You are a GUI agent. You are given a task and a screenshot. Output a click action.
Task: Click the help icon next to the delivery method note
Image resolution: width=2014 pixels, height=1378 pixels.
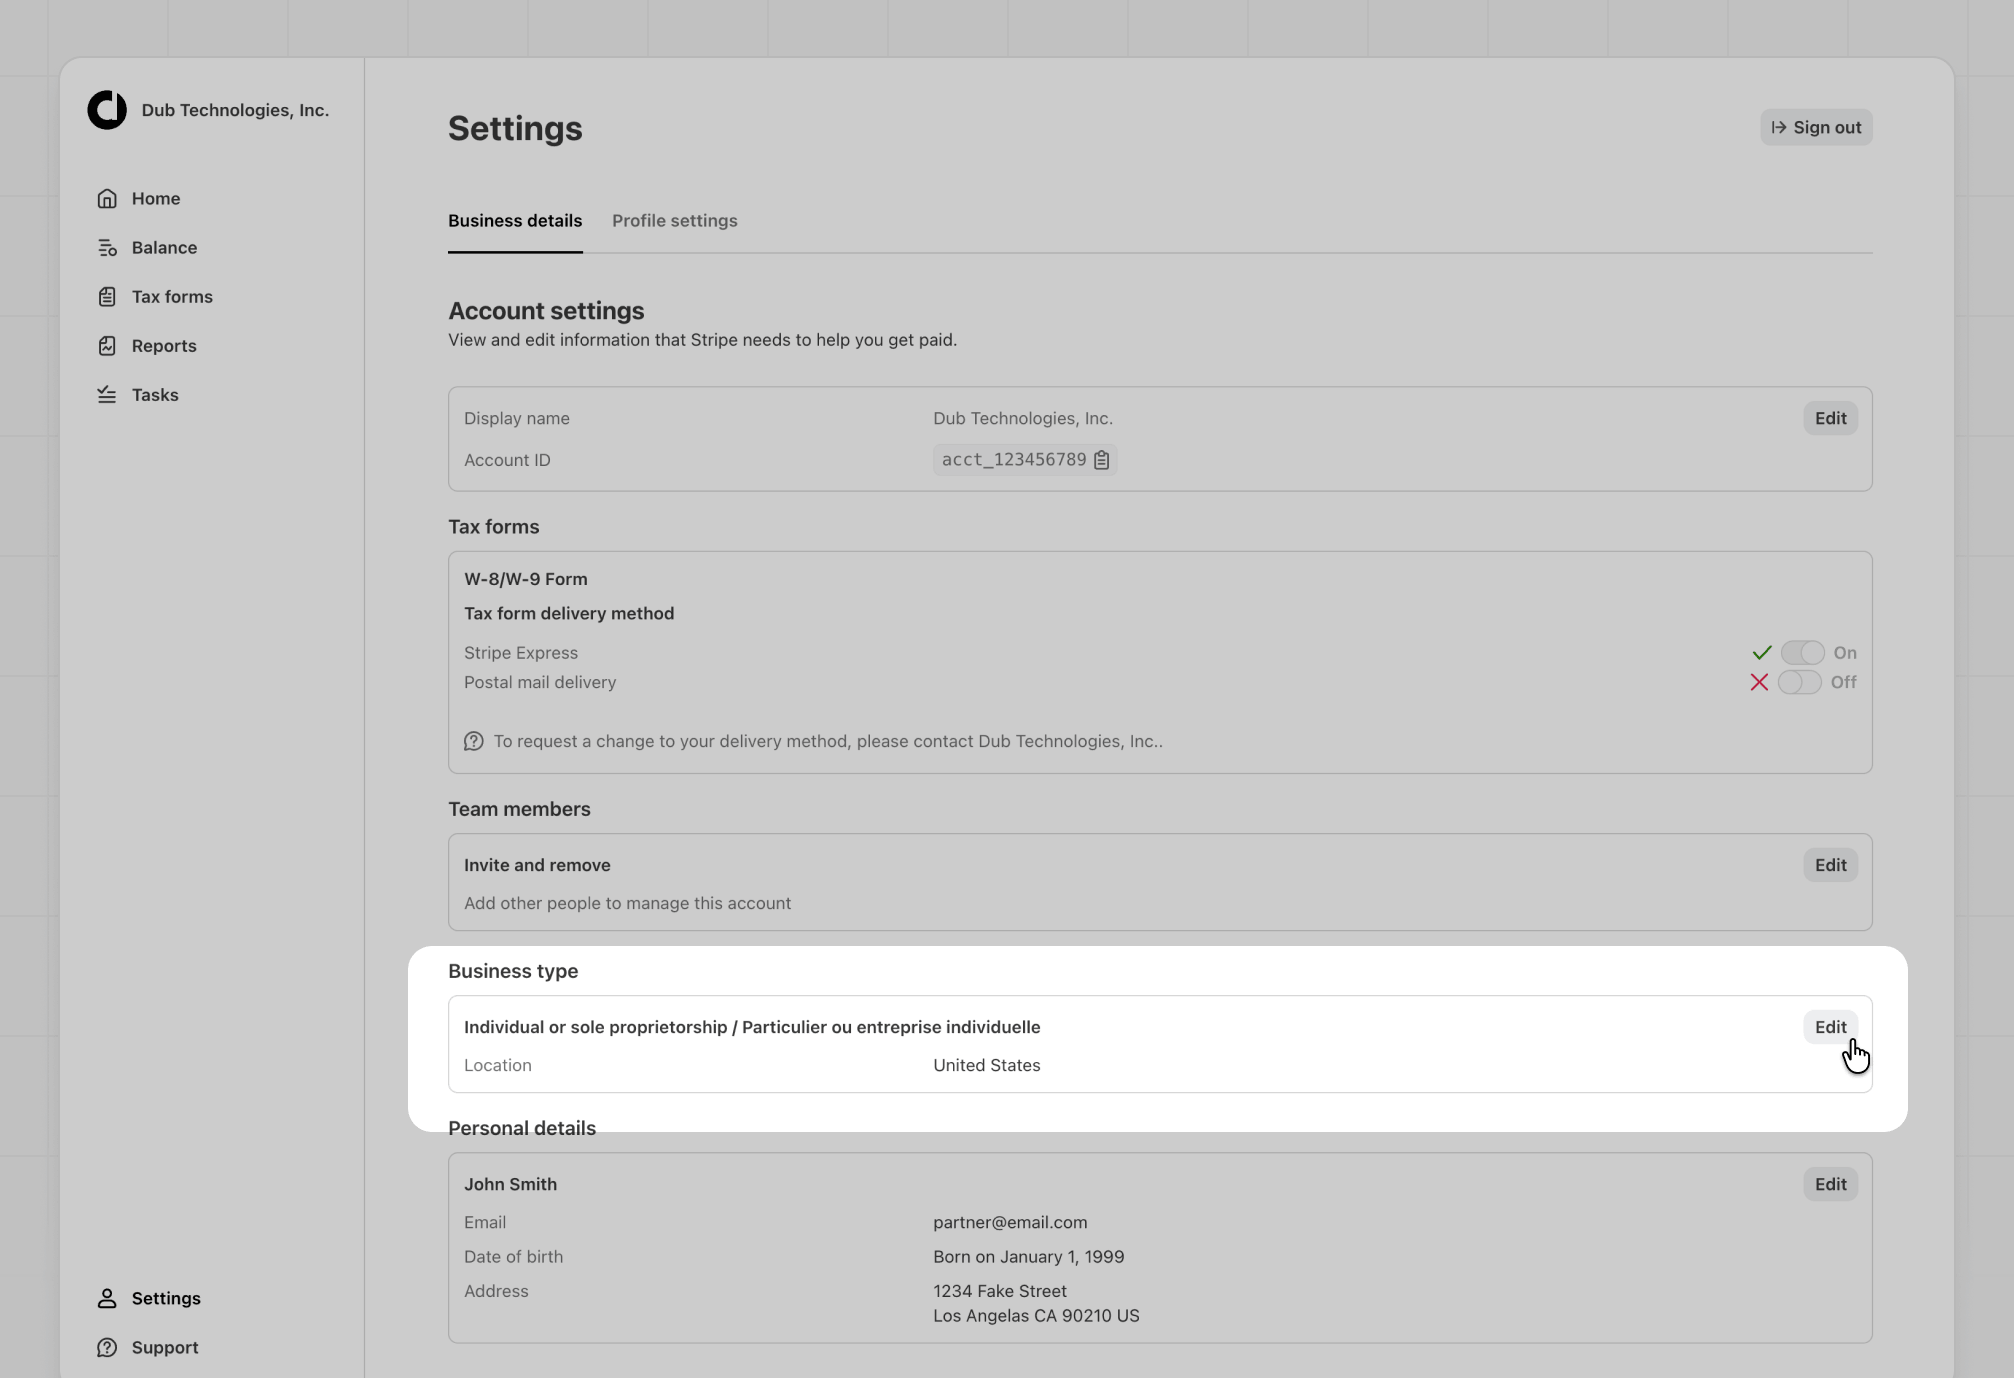[474, 741]
